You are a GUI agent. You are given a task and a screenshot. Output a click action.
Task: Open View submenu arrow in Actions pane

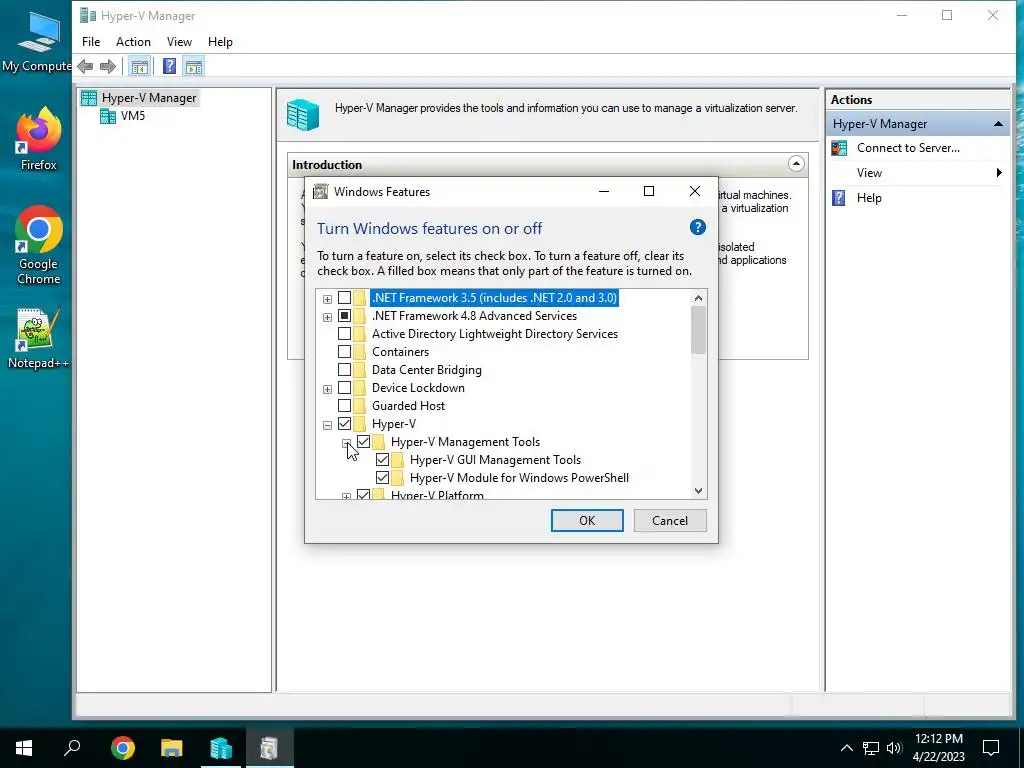tap(999, 173)
